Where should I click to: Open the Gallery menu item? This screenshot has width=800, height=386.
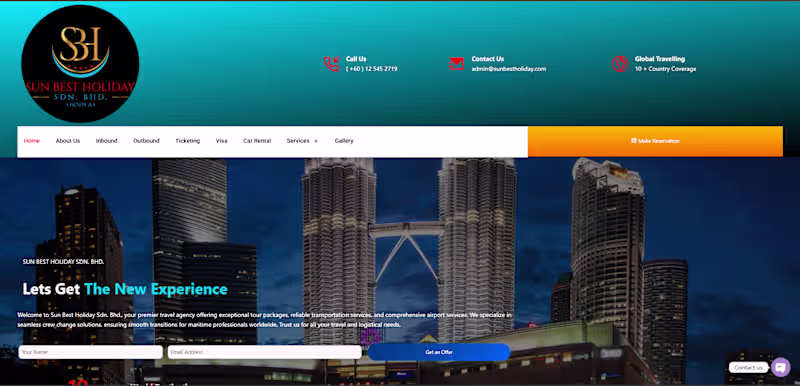tap(344, 141)
